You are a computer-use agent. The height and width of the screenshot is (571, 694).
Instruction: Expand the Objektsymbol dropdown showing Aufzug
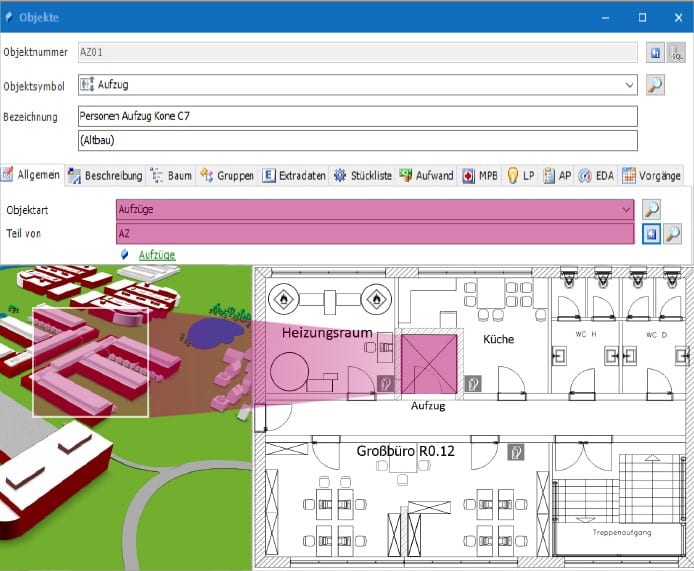[628, 86]
